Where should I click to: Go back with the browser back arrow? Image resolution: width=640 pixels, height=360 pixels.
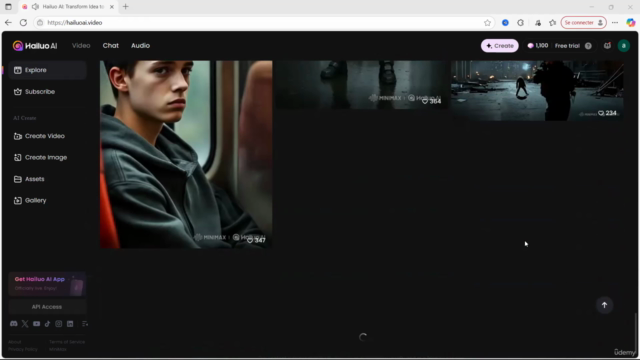coord(8,23)
